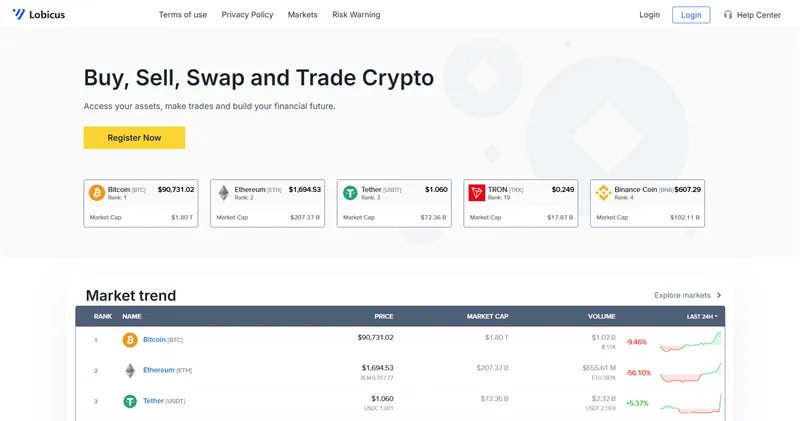Open the Terms of use menu item

click(x=183, y=15)
